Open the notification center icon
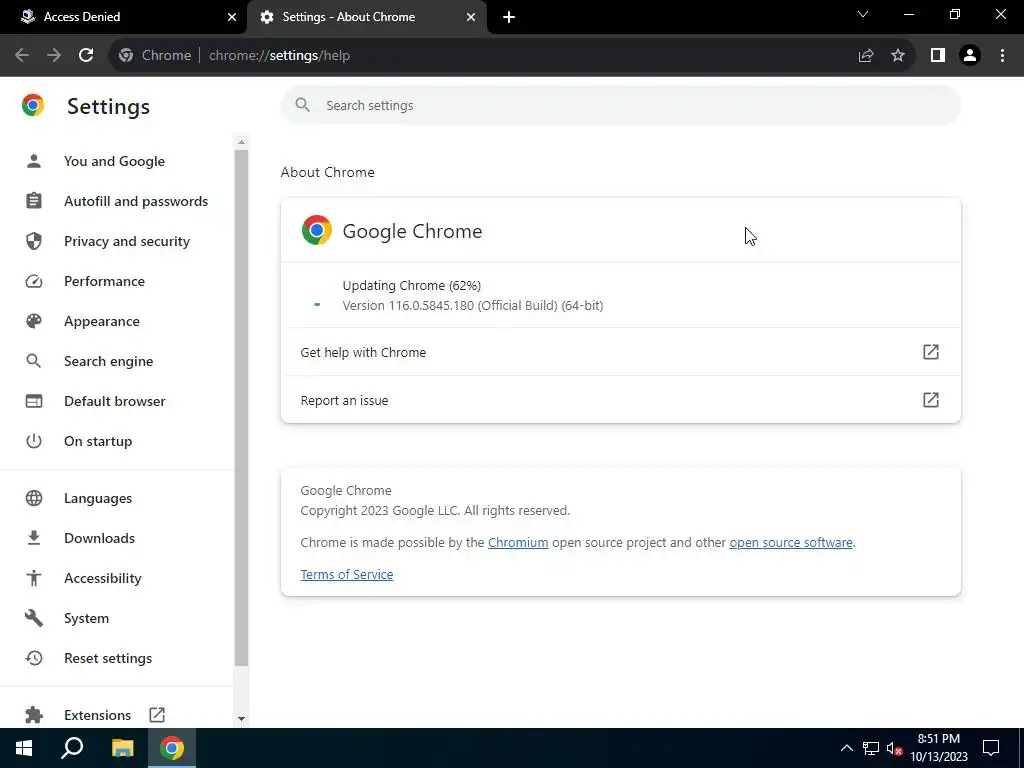 [991, 748]
